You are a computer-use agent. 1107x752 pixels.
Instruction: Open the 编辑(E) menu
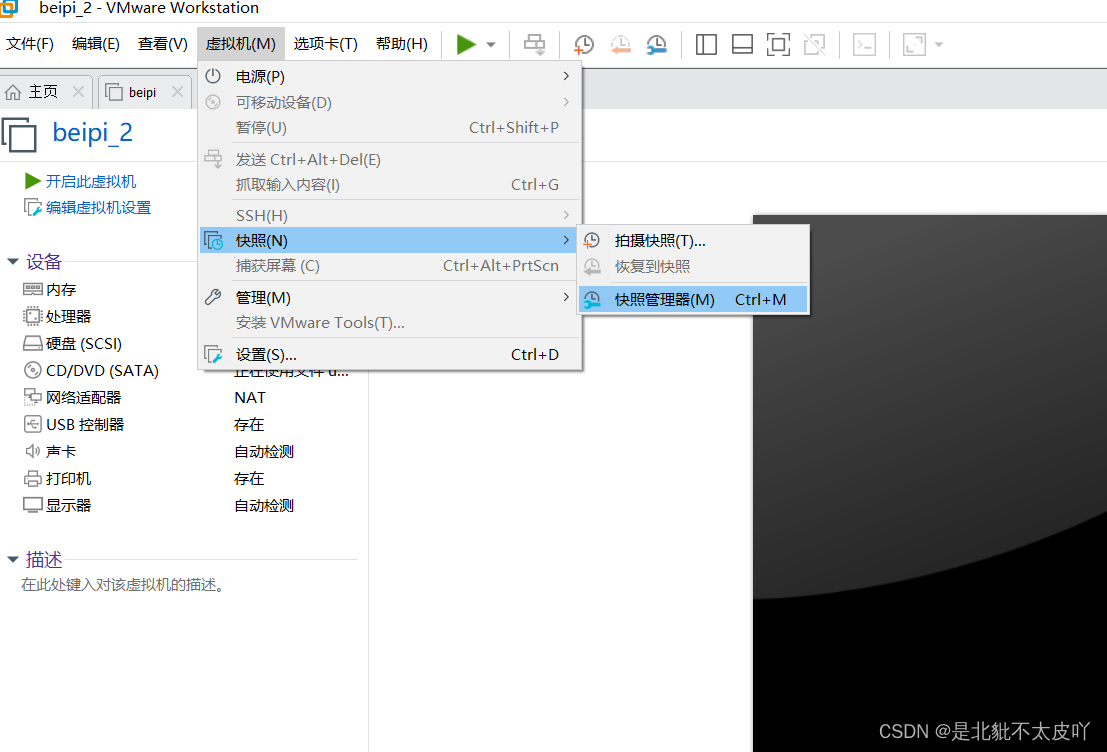coord(95,44)
